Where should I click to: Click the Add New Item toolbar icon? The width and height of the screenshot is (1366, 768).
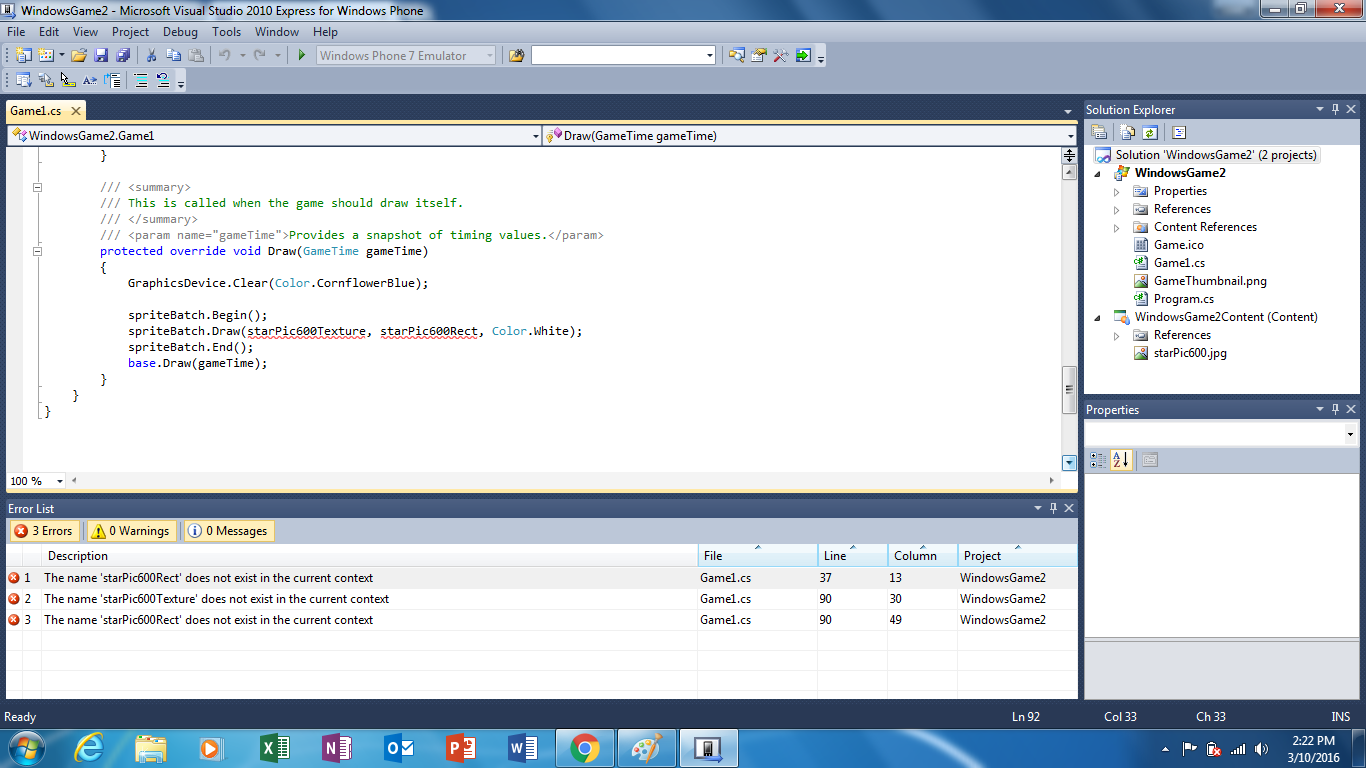coord(45,56)
